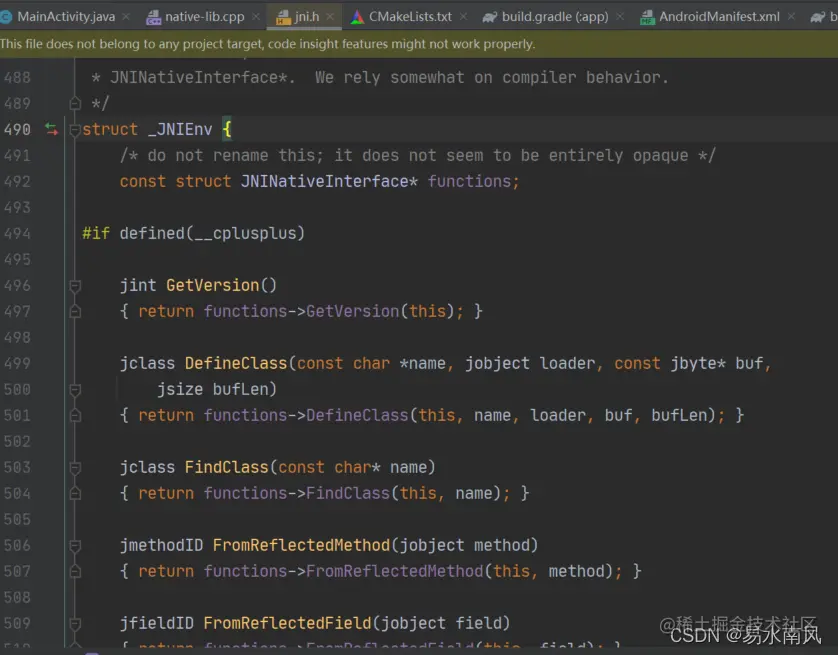Switch to the MainActivity.java tab
838x655 pixels.
pyautogui.click(x=66, y=17)
